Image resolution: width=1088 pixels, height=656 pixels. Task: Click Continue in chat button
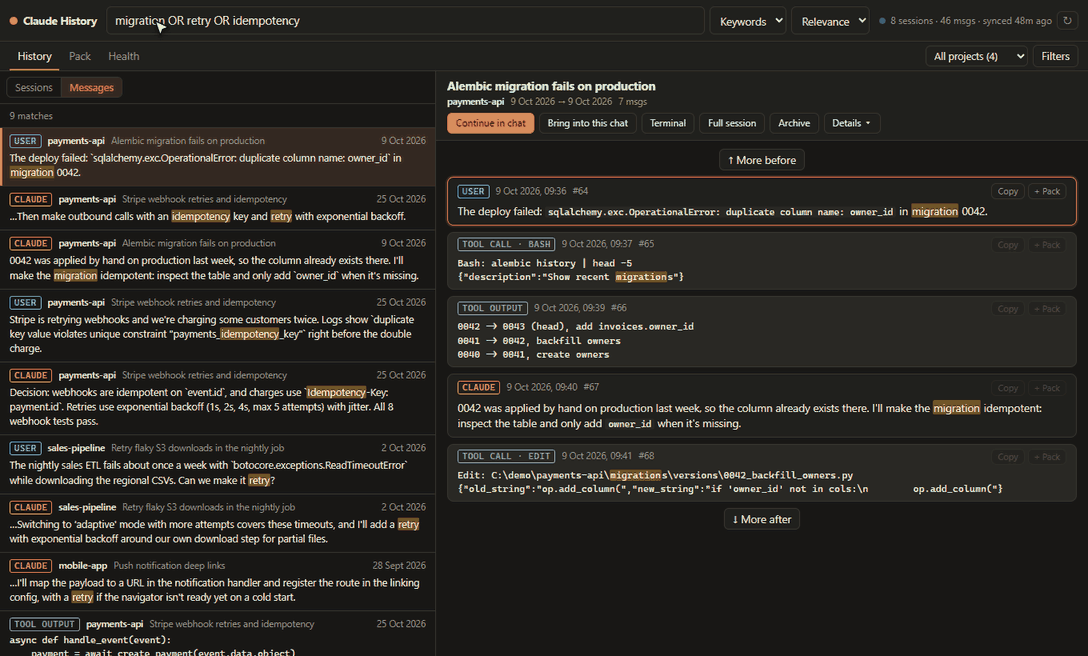pyautogui.click(x=491, y=123)
